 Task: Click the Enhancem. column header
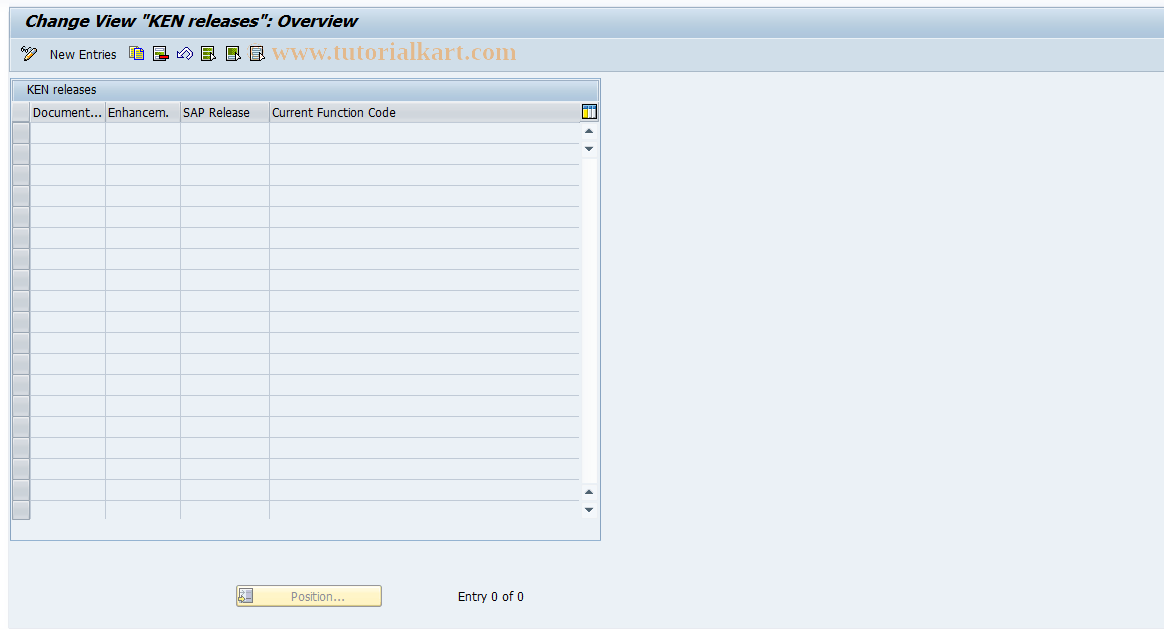[141, 112]
